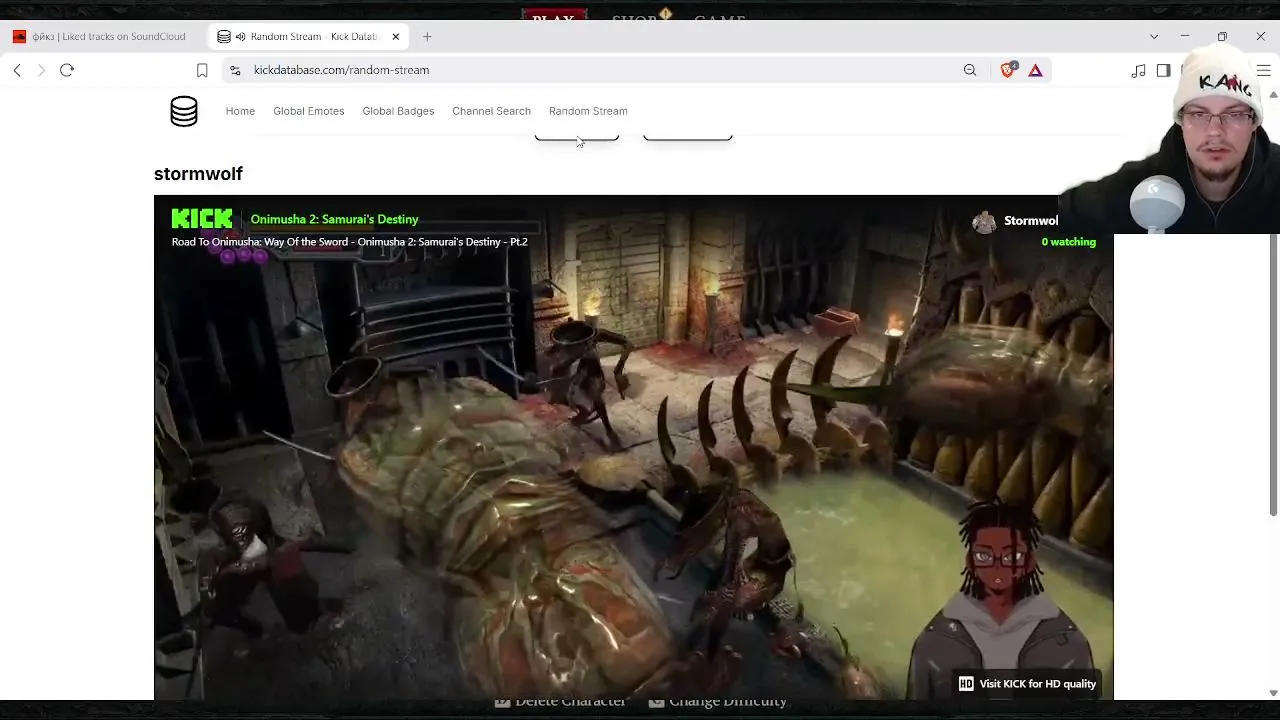Open the Brave Rewards triangle icon
This screenshot has height=720, width=1280.
pyautogui.click(x=1035, y=70)
